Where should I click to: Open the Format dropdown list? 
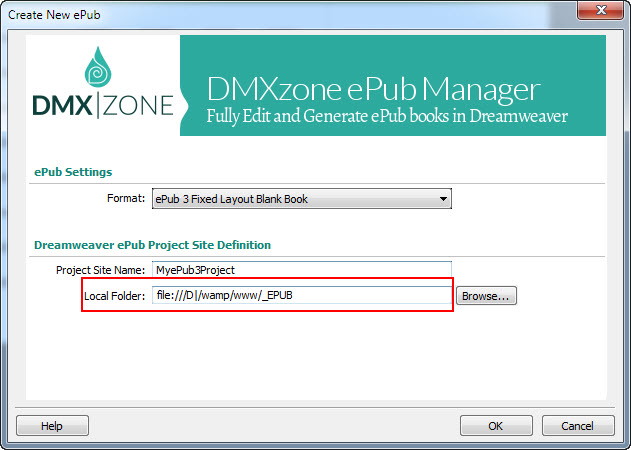[x=301, y=198]
